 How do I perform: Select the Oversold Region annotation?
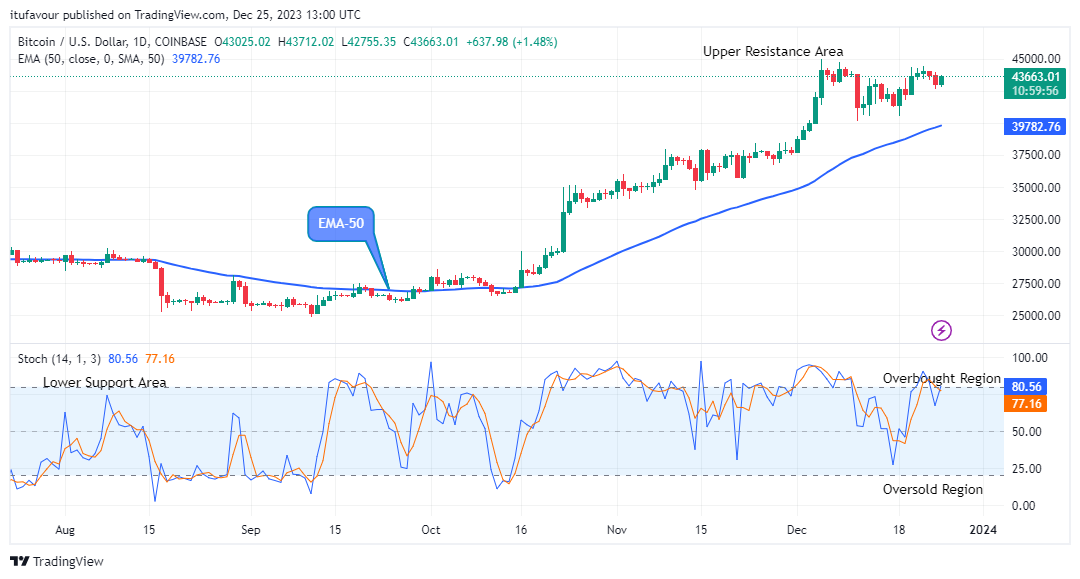tap(933, 489)
